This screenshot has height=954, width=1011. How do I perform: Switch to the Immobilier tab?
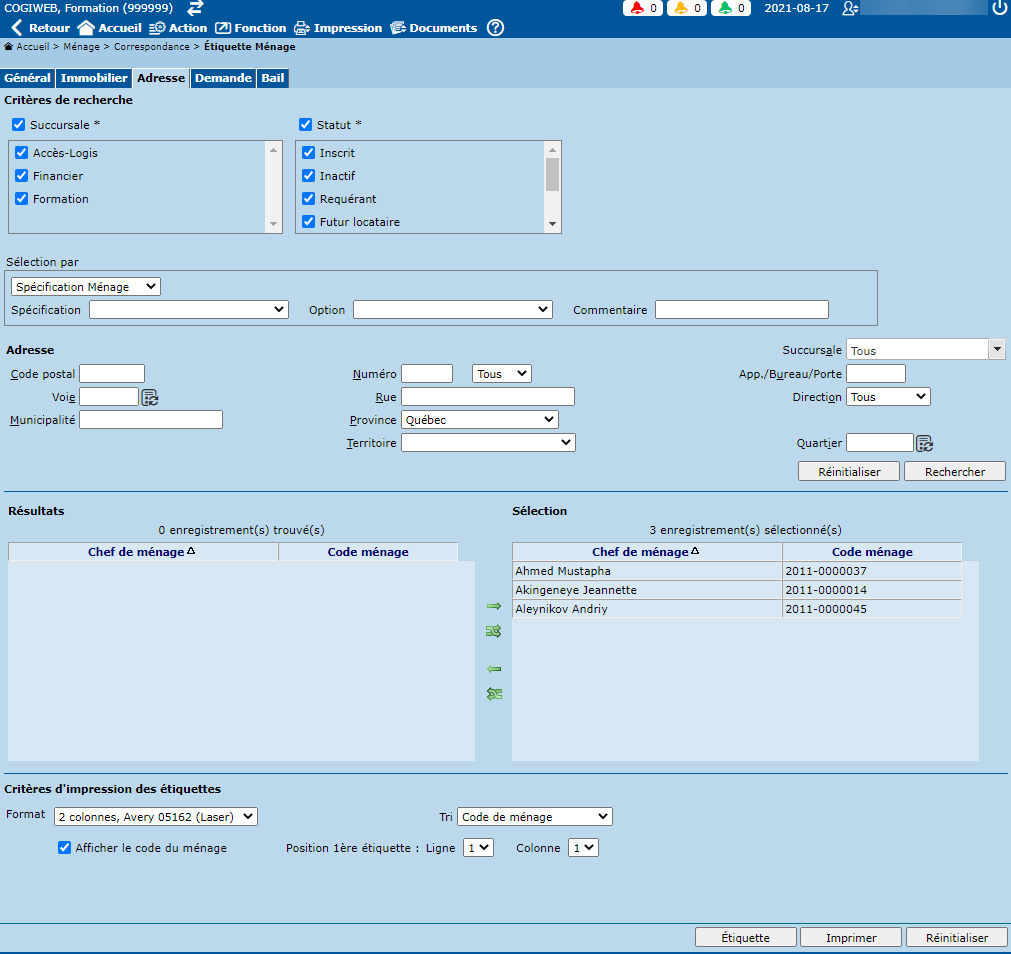click(x=94, y=78)
